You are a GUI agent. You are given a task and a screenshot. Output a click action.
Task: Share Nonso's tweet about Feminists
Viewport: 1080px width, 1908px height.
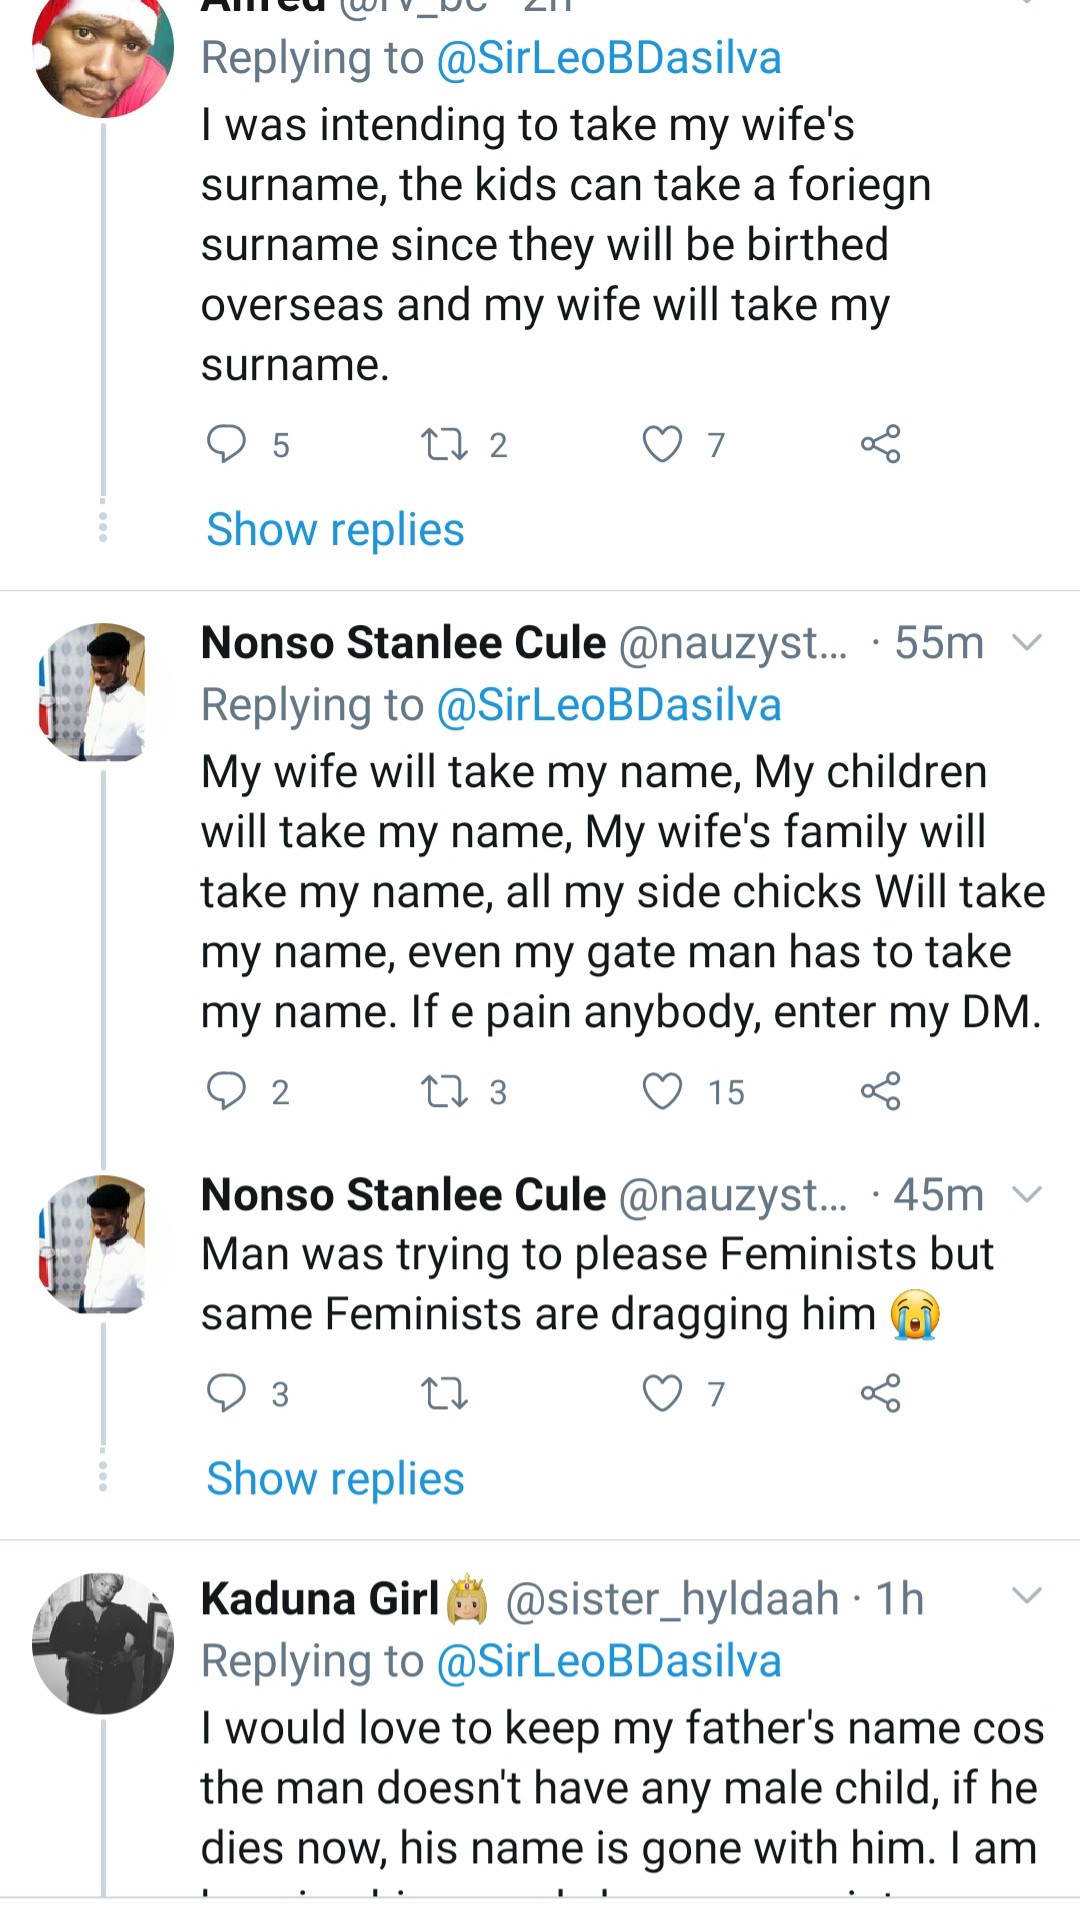(x=880, y=1392)
